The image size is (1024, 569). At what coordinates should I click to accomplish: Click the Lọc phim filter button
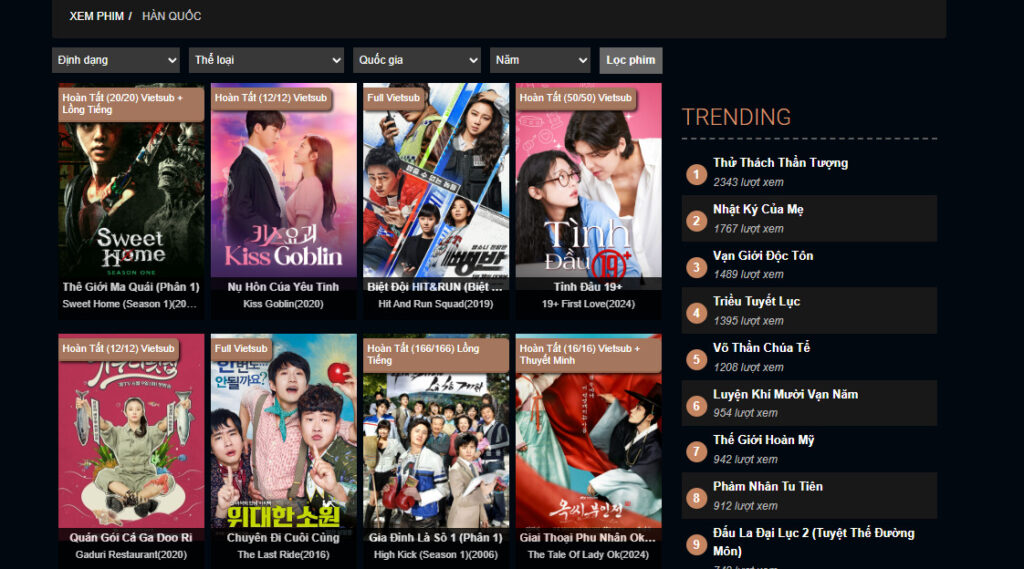630,60
